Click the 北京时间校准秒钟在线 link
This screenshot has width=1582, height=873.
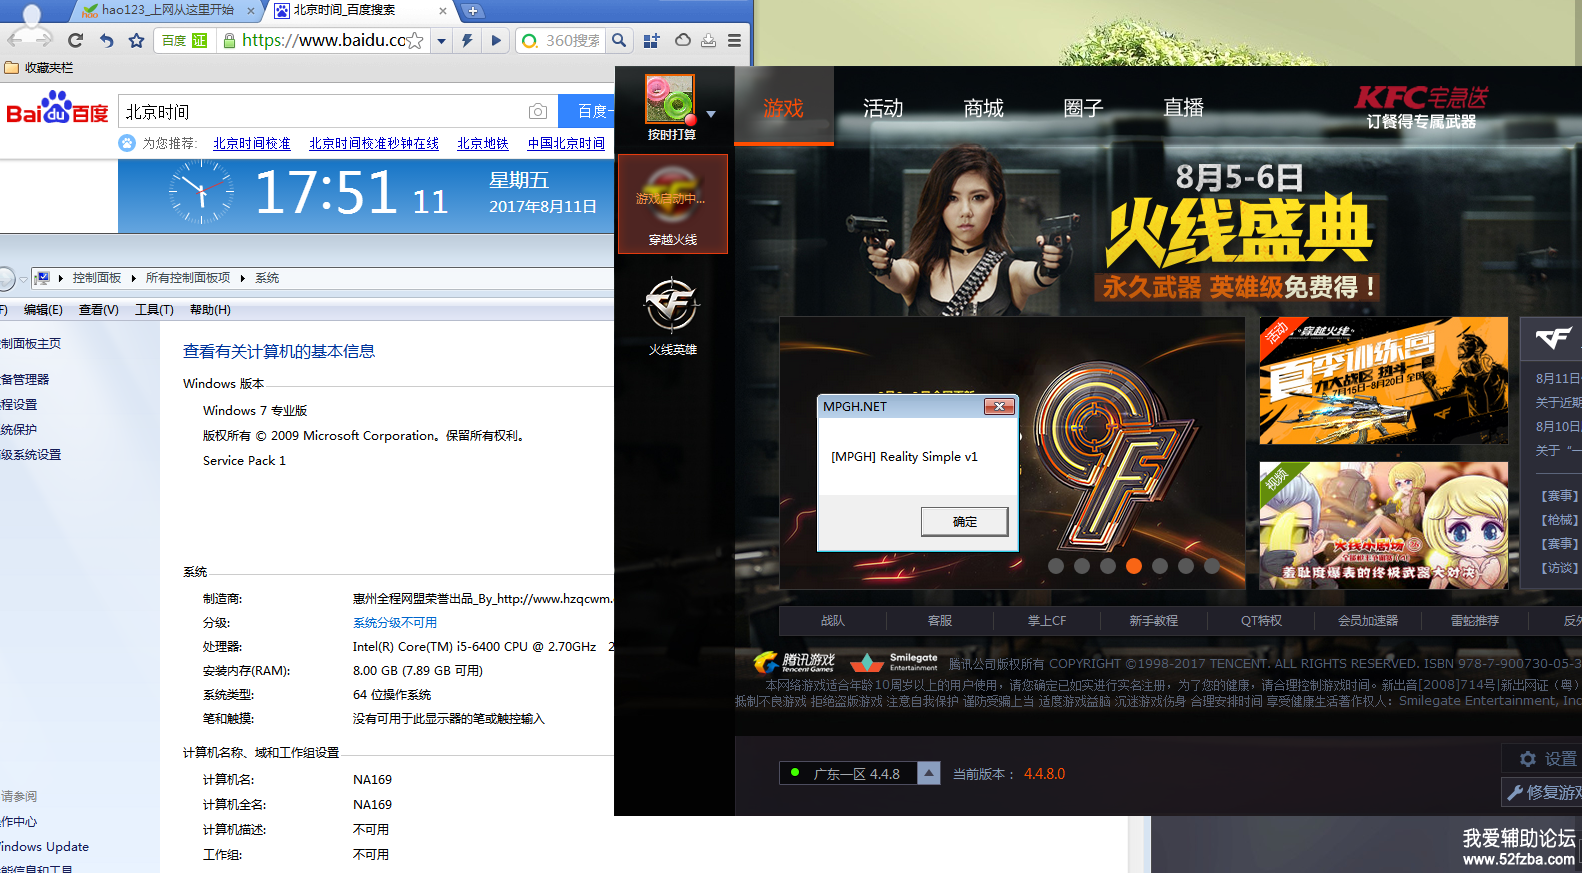click(x=374, y=143)
